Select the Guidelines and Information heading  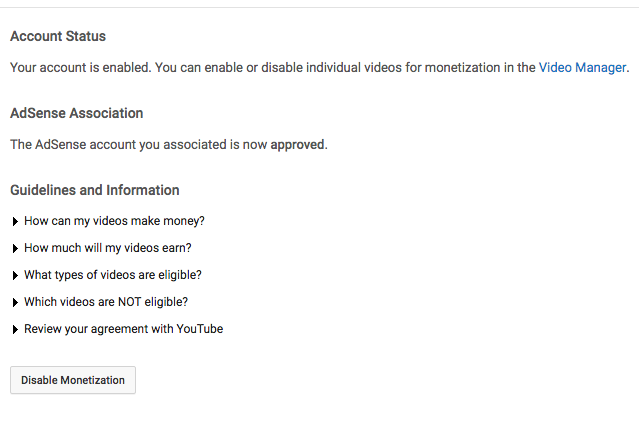pyautogui.click(x=95, y=190)
